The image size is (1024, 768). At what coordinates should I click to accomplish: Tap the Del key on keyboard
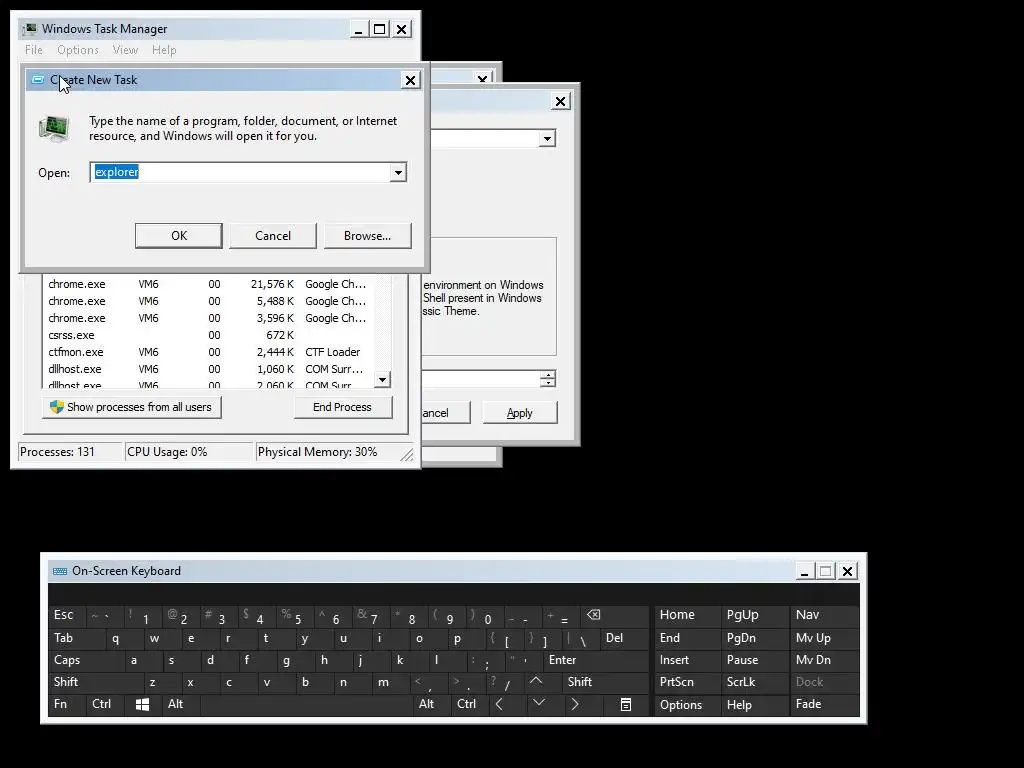[x=624, y=638]
